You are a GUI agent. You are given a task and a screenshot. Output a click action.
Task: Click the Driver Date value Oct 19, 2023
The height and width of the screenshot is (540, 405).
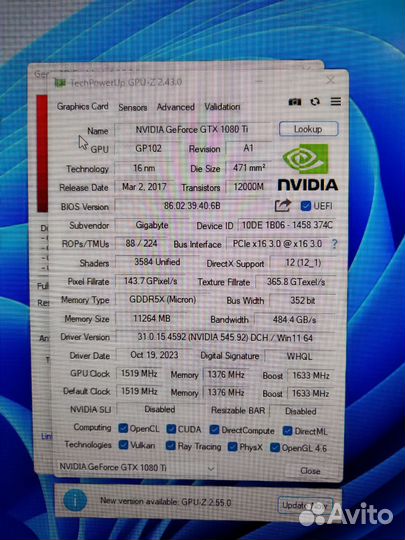pos(154,355)
